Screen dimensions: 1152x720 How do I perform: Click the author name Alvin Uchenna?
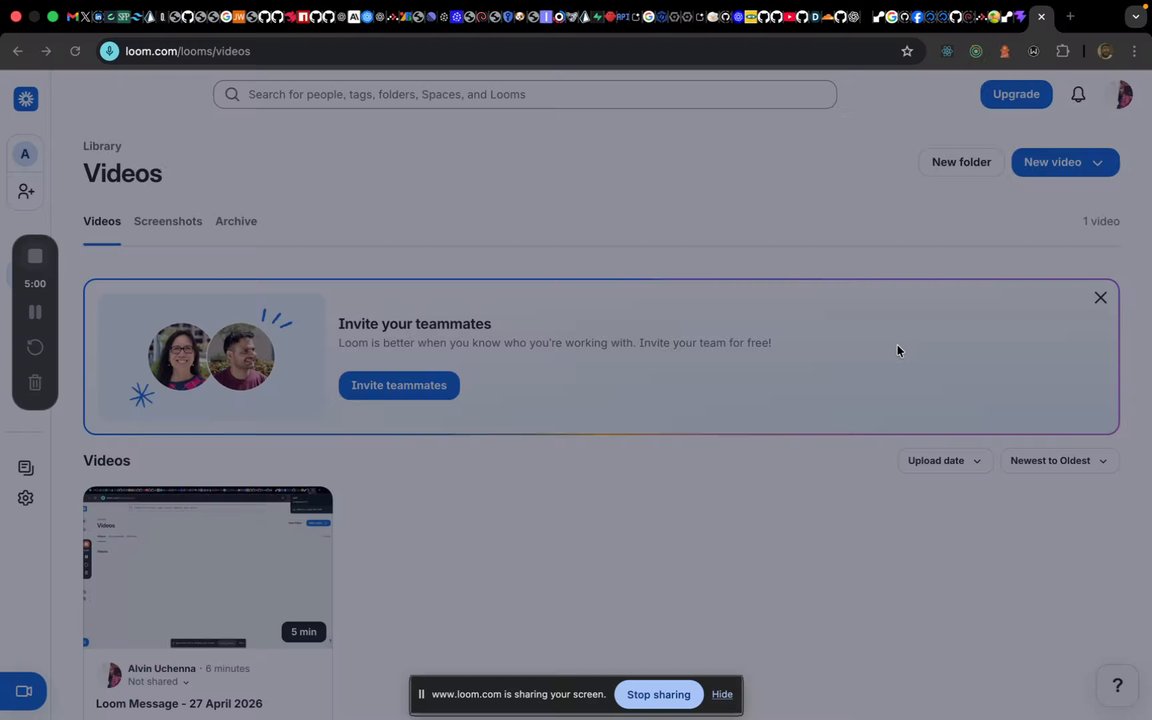(x=162, y=669)
